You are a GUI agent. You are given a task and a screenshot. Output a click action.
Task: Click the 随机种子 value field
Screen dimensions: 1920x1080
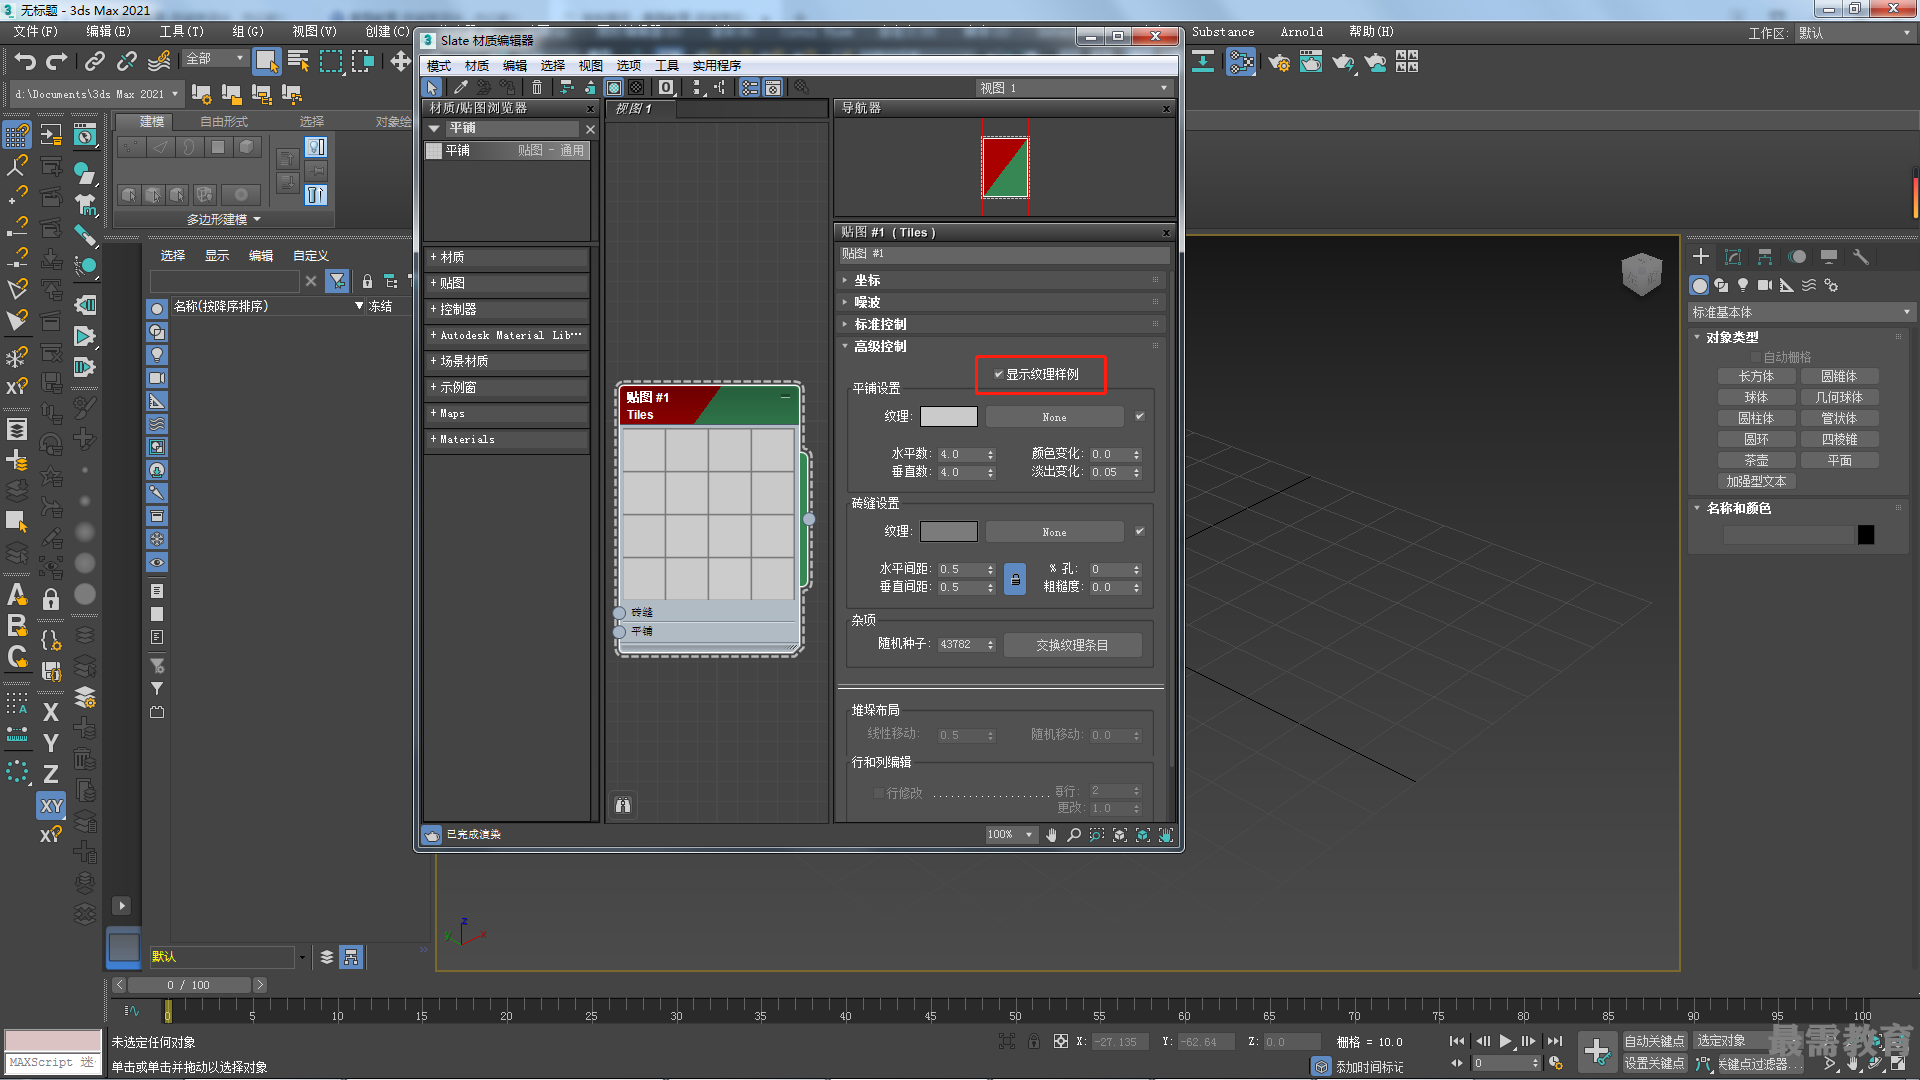pos(961,645)
